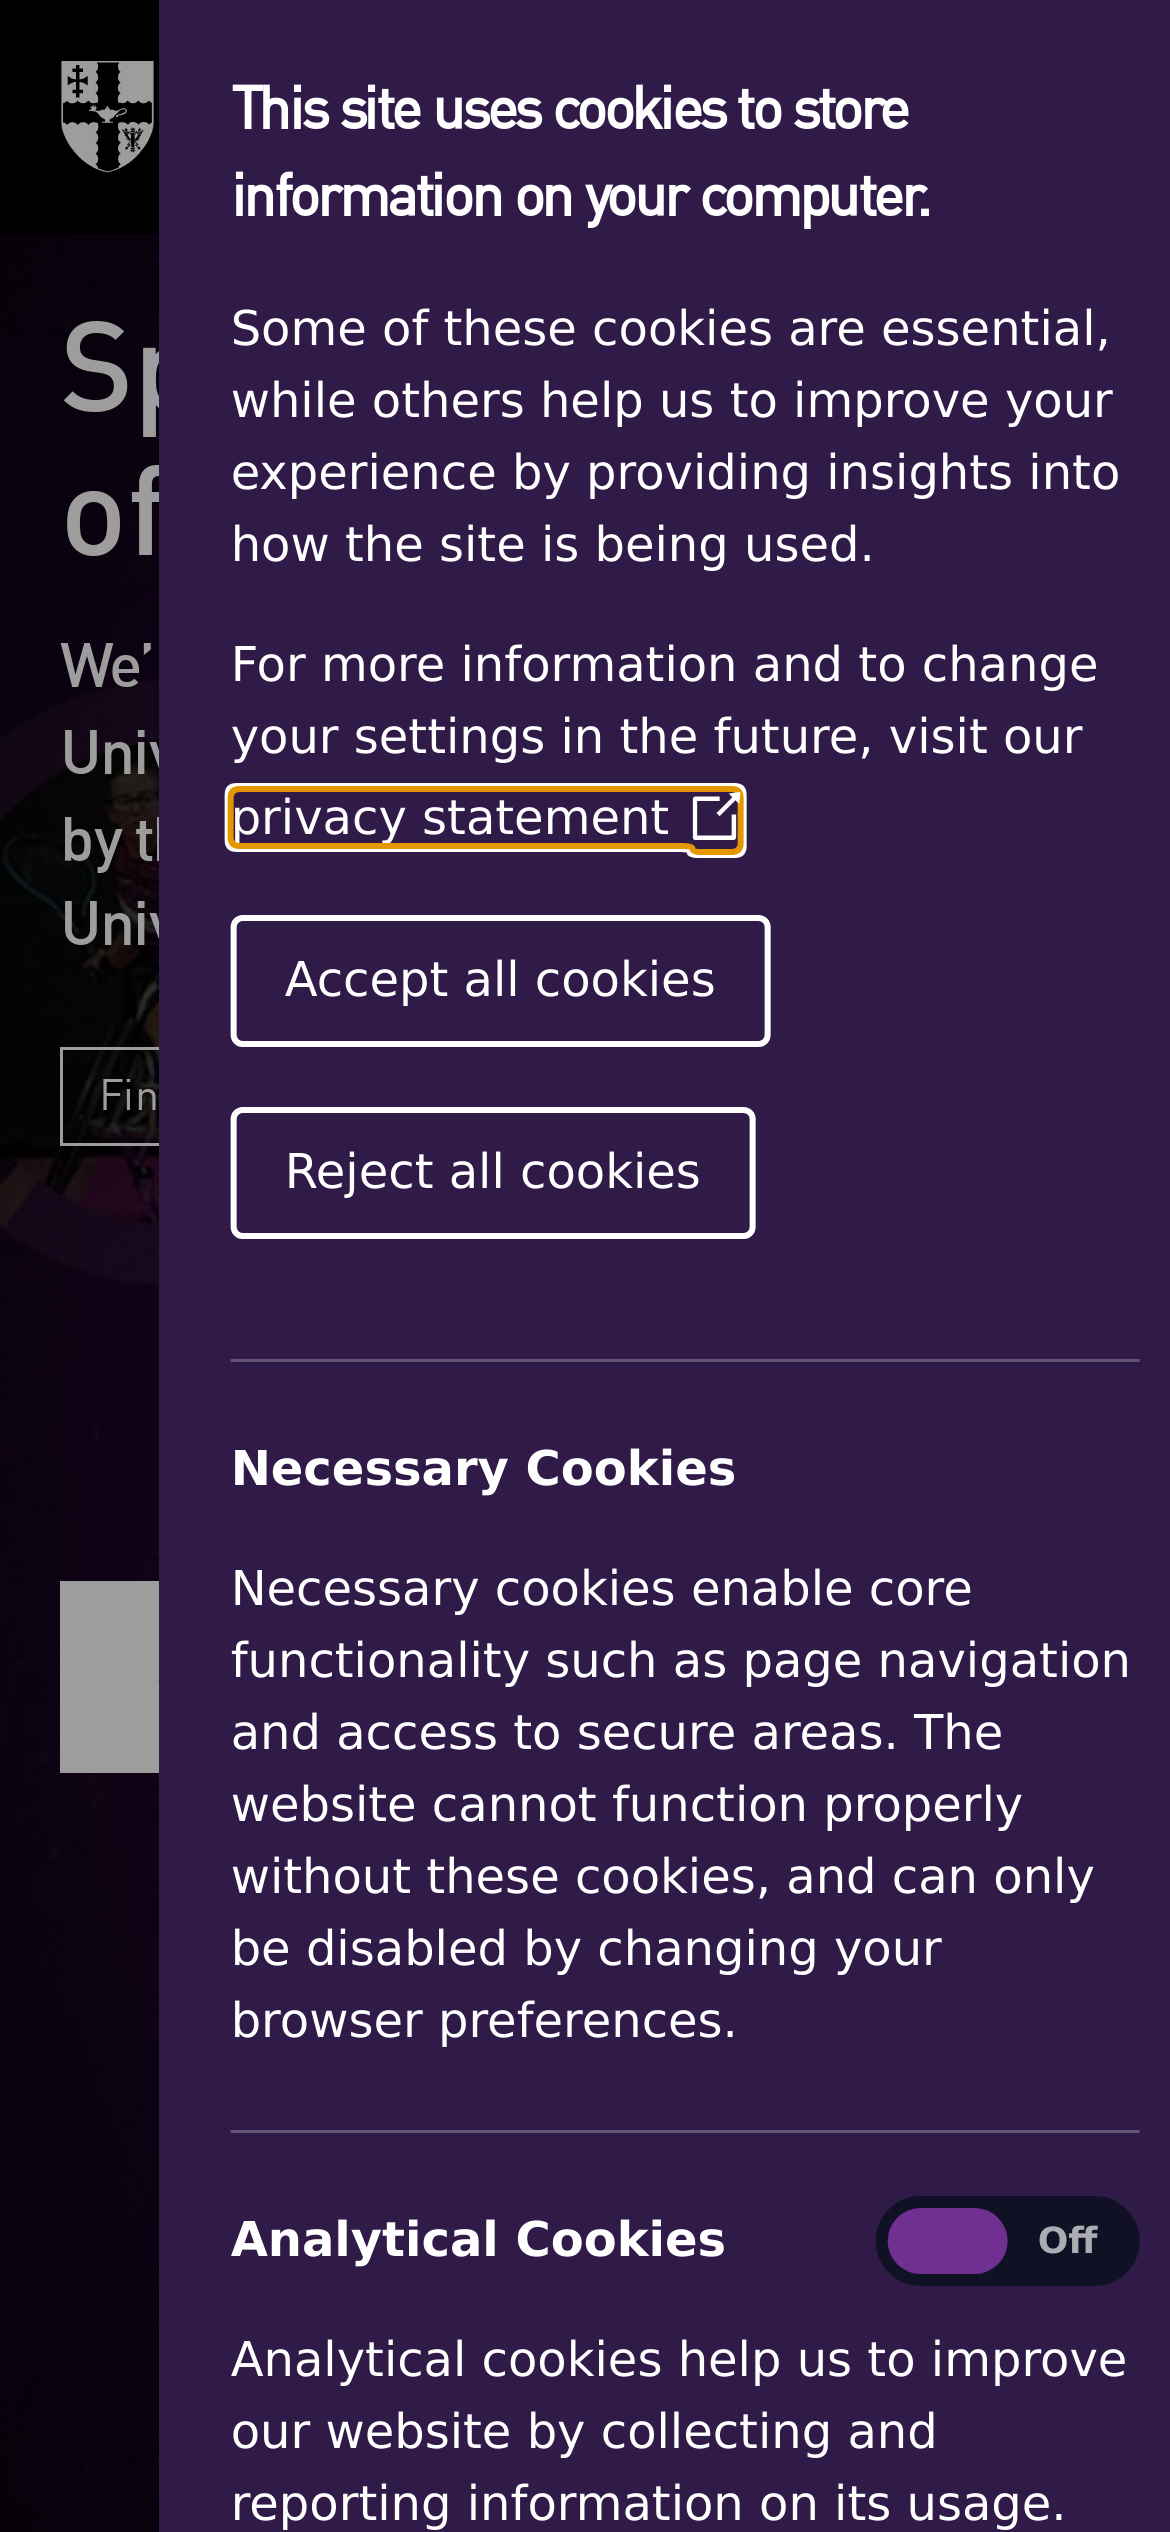The width and height of the screenshot is (1170, 2532).
Task: Open the privacy statement link
Action: pyautogui.click(x=485, y=819)
